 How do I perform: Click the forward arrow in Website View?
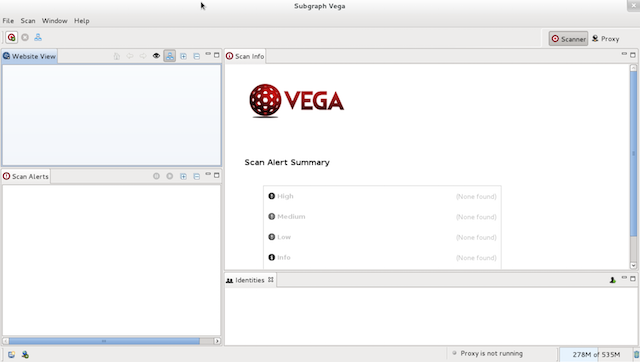pyautogui.click(x=143, y=56)
